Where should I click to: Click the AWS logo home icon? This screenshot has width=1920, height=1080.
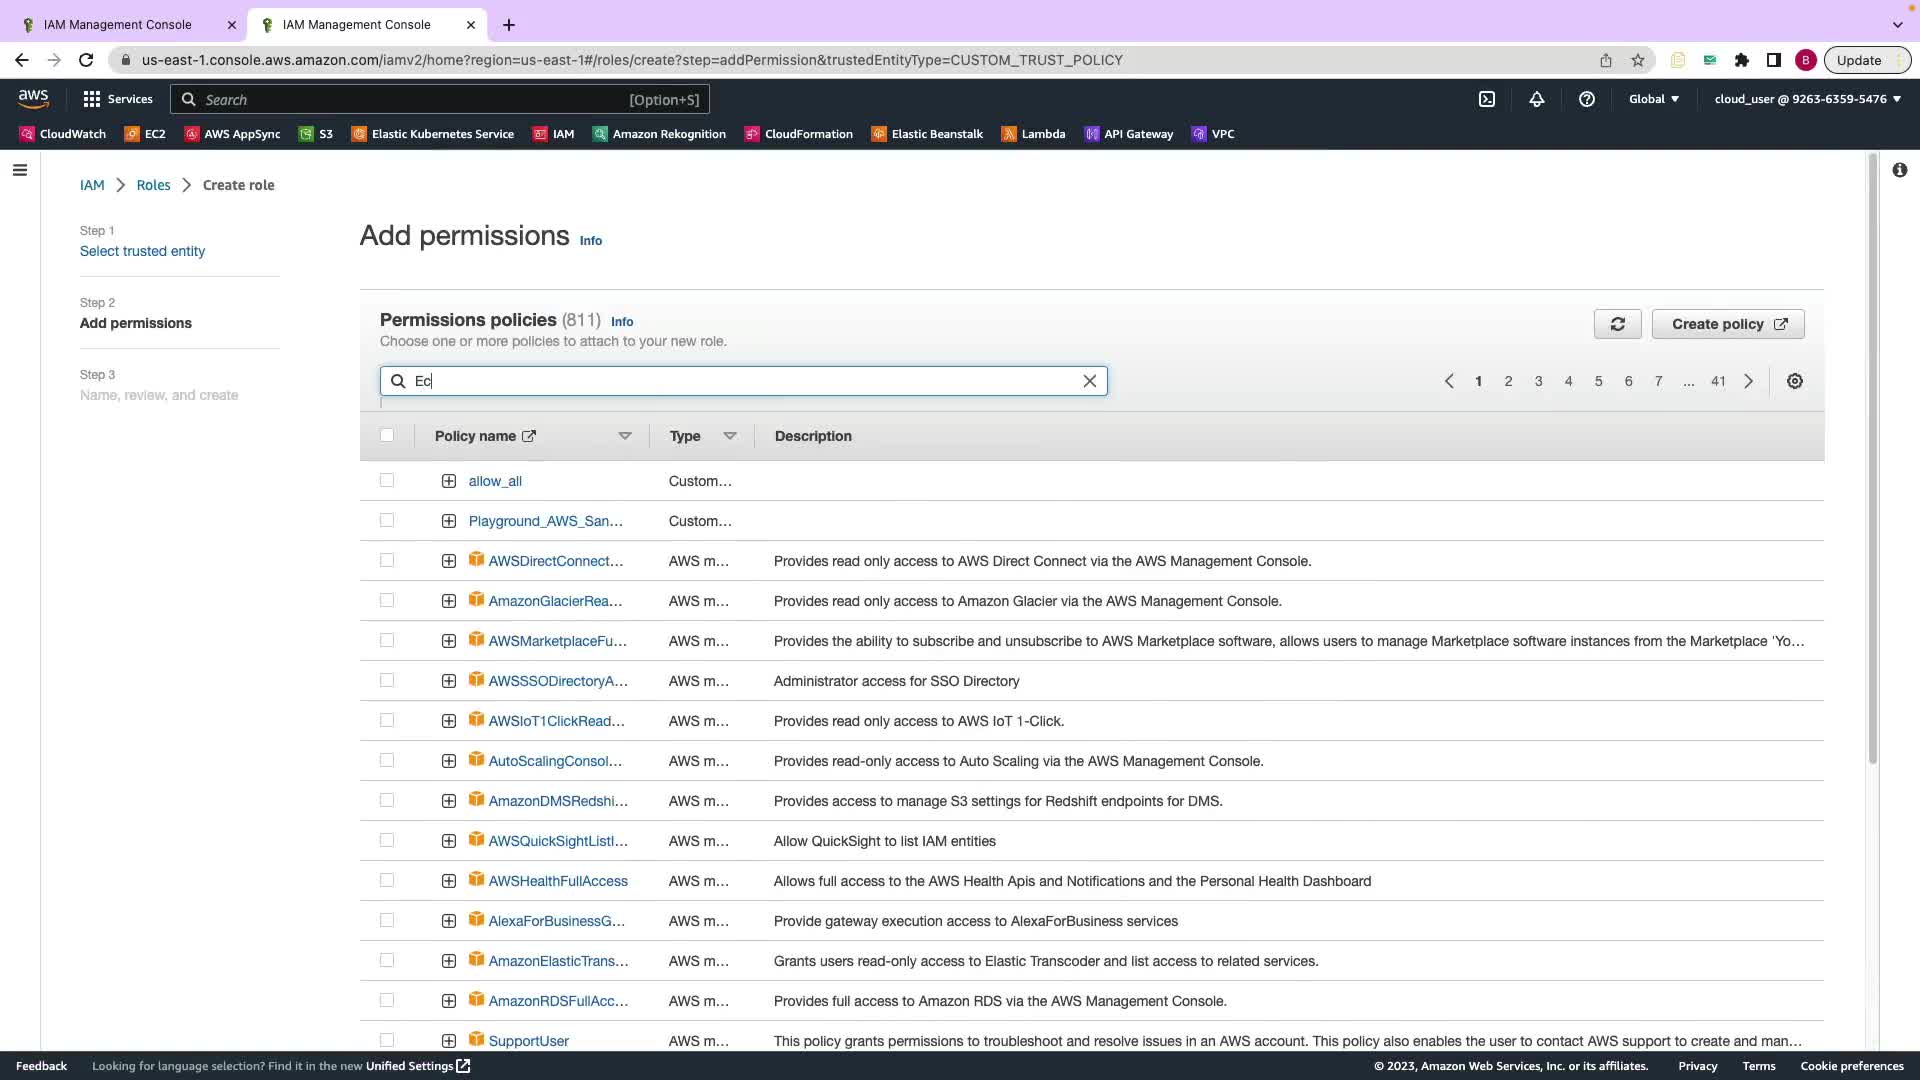click(x=33, y=98)
